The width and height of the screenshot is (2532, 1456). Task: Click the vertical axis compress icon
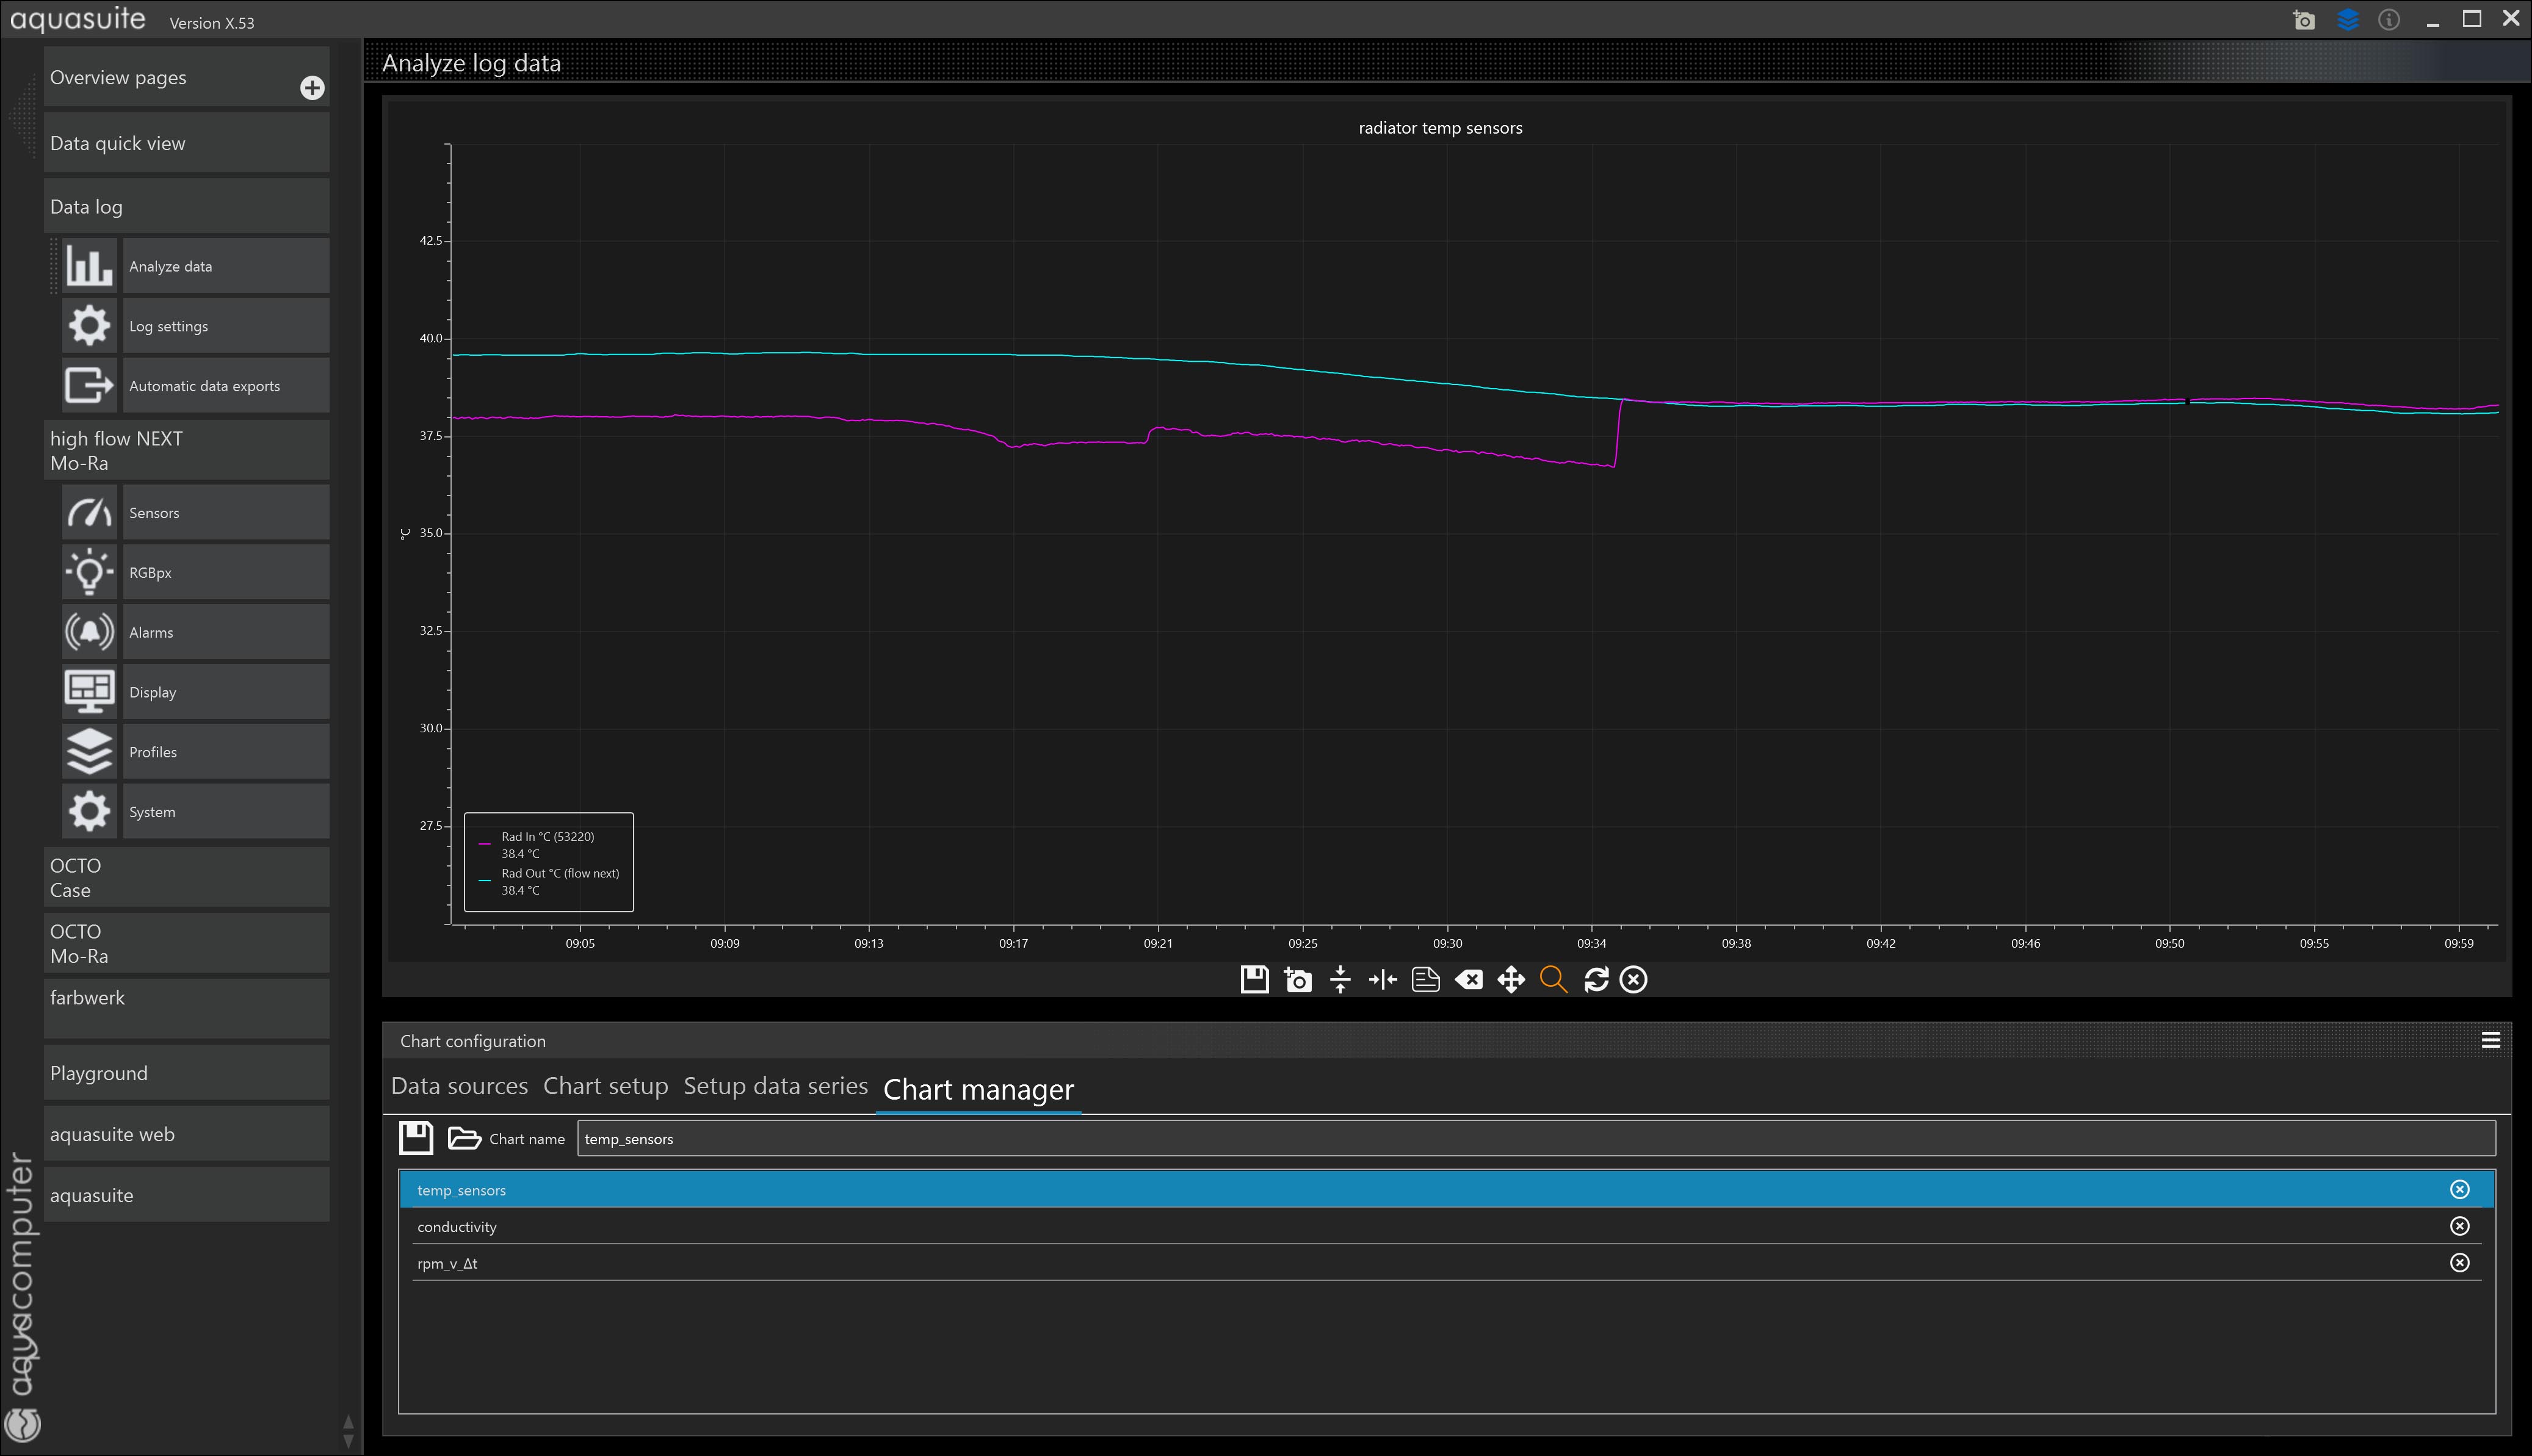1340,979
